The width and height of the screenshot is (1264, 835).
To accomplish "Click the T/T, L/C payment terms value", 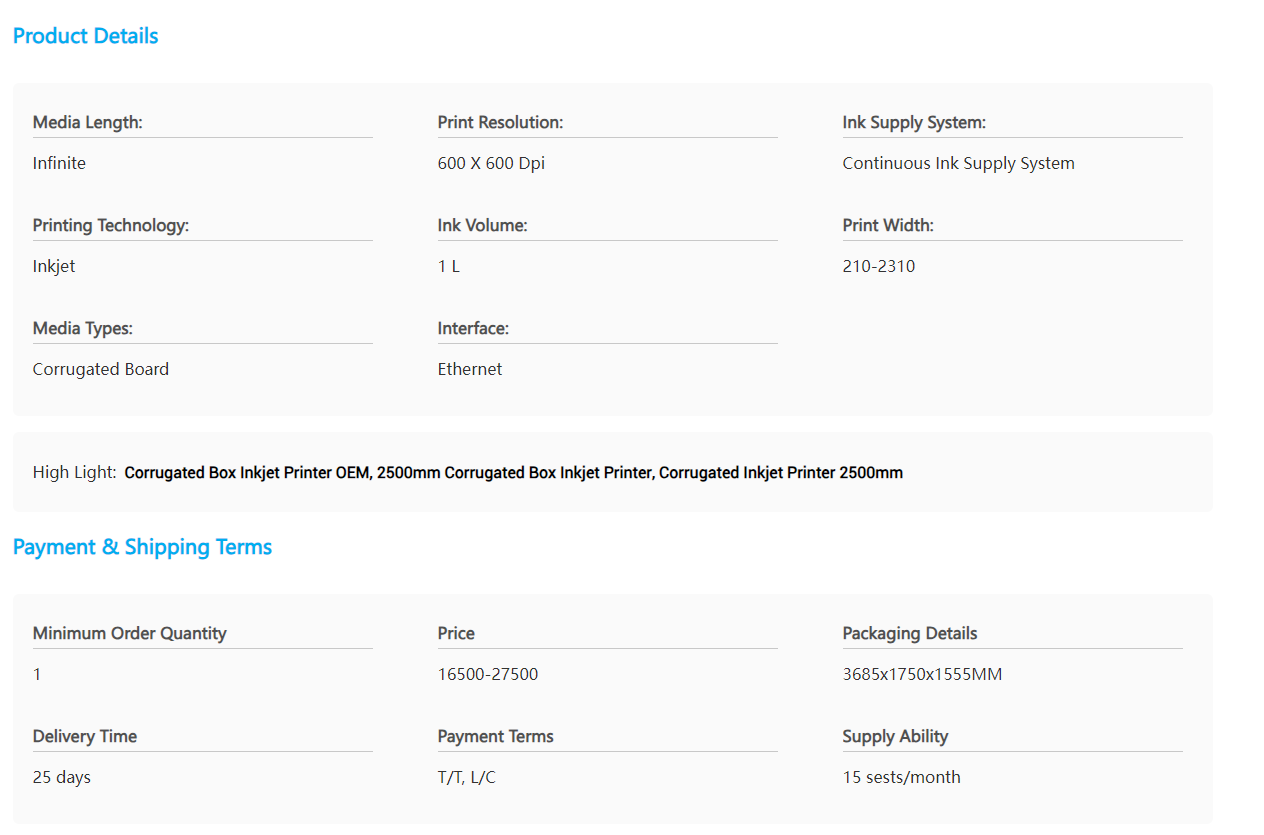I will click(x=466, y=777).
